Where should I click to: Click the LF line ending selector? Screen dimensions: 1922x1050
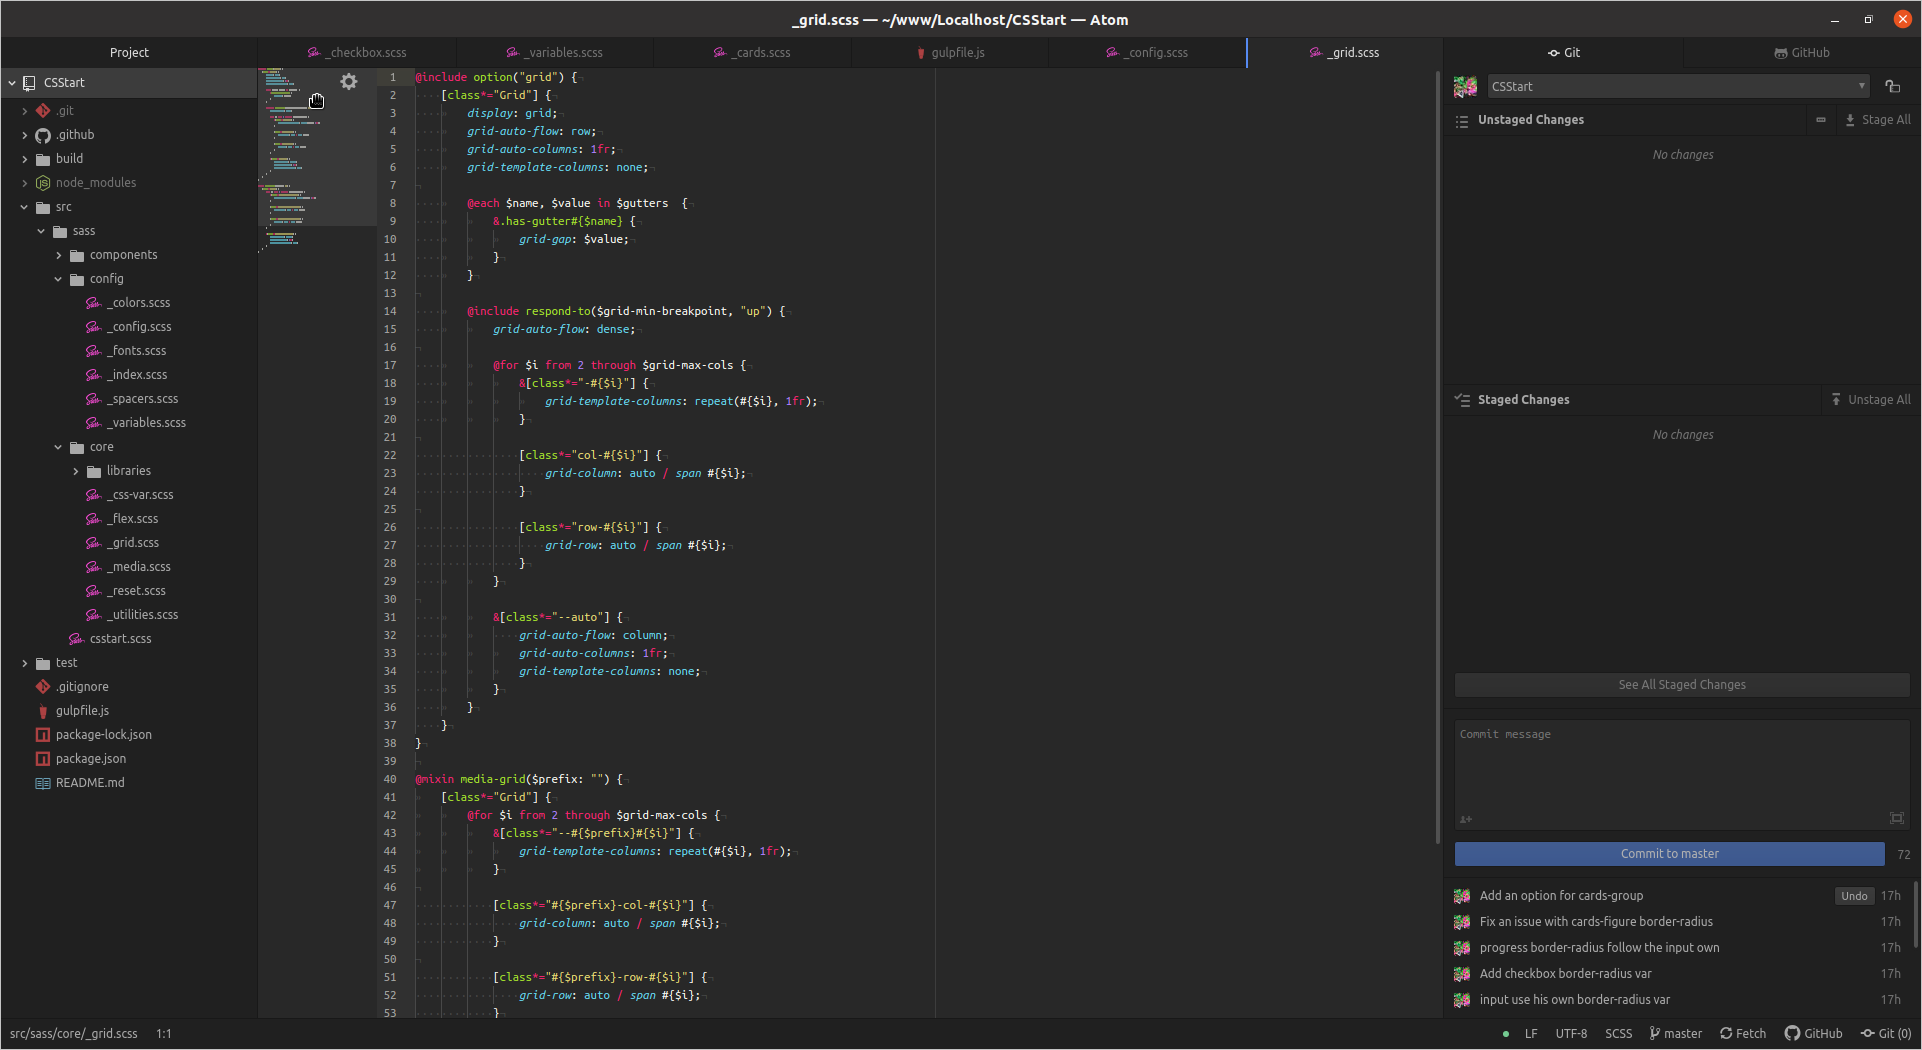pos(1531,1034)
